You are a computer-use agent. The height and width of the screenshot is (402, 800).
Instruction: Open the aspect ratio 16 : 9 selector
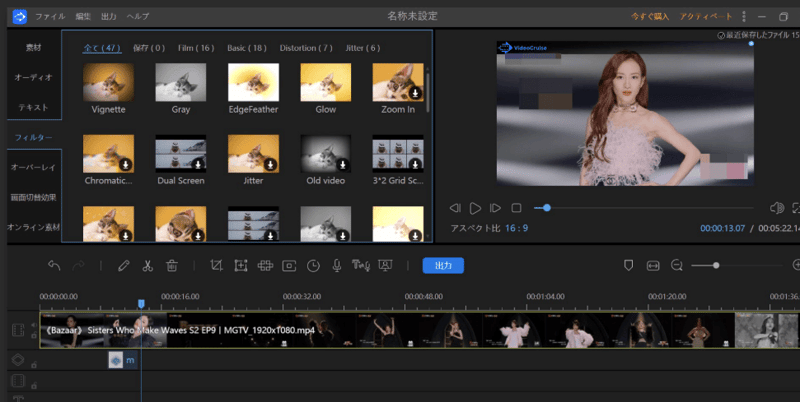(x=517, y=228)
